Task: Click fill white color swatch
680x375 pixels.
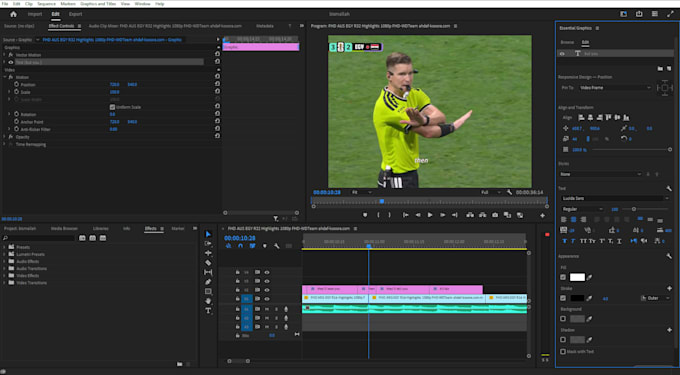Action: point(577,277)
